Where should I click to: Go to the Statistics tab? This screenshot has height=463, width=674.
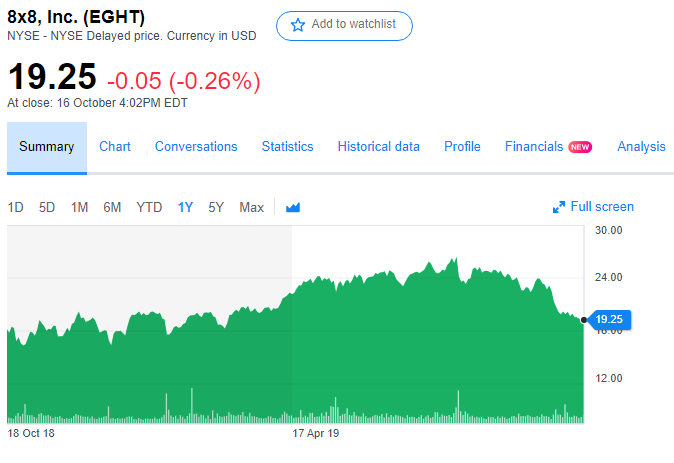pos(288,147)
